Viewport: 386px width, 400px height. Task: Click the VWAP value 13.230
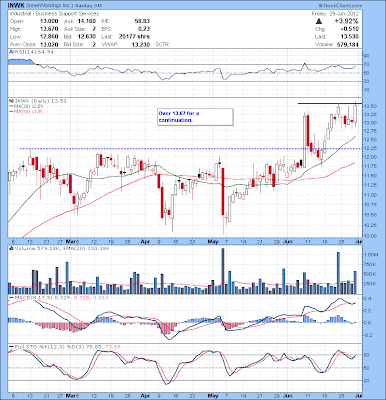141,44
